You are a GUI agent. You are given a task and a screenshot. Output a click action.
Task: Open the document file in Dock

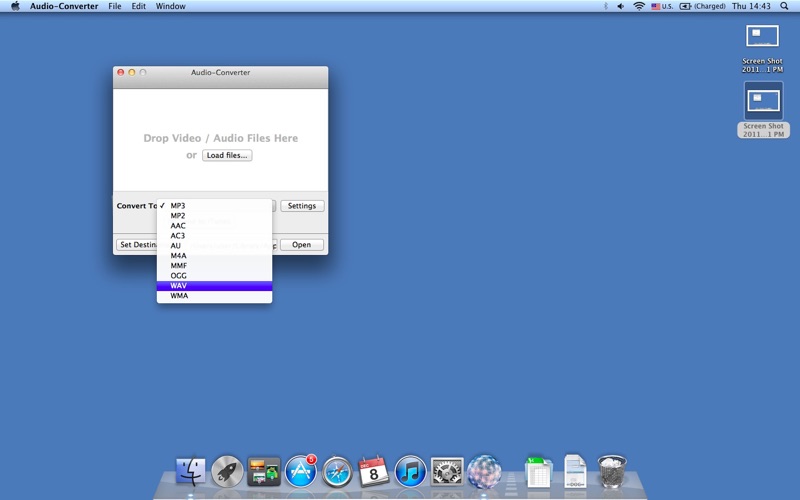coord(575,471)
